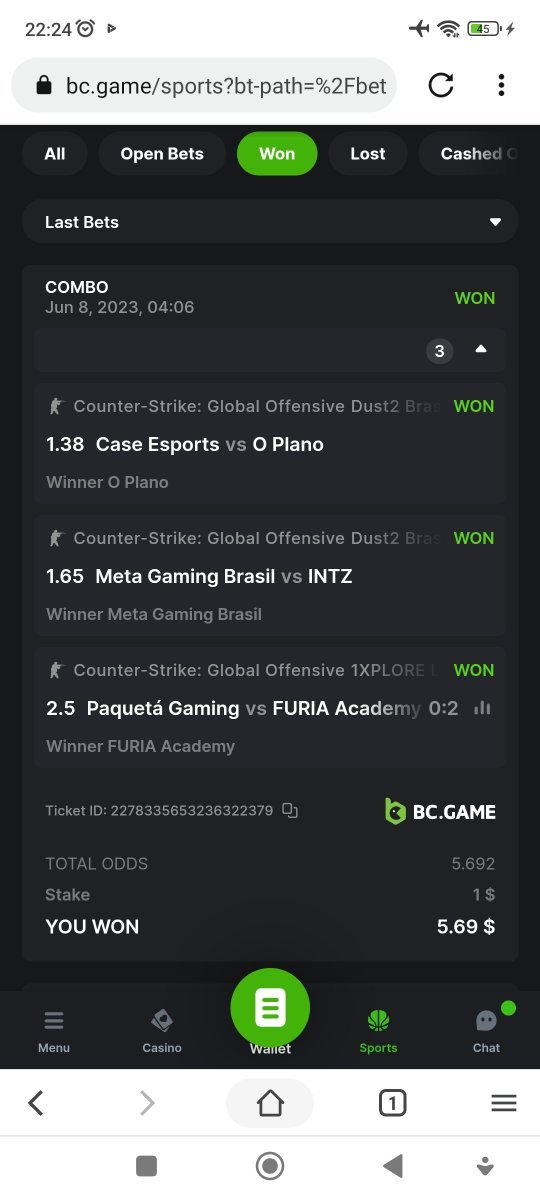Select the Lost bets filter
Viewport: 540px width, 1200px height.
tap(368, 154)
